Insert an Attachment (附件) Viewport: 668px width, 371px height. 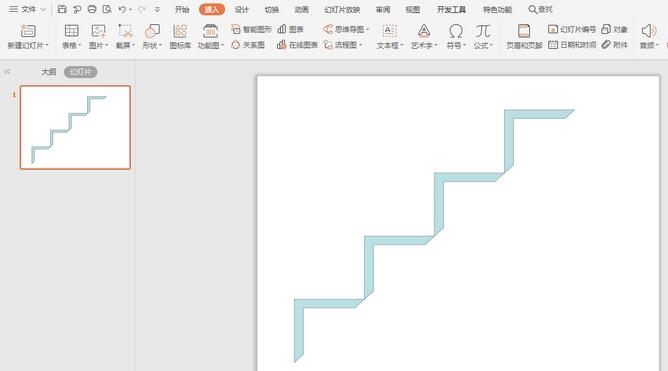pyautogui.click(x=614, y=45)
